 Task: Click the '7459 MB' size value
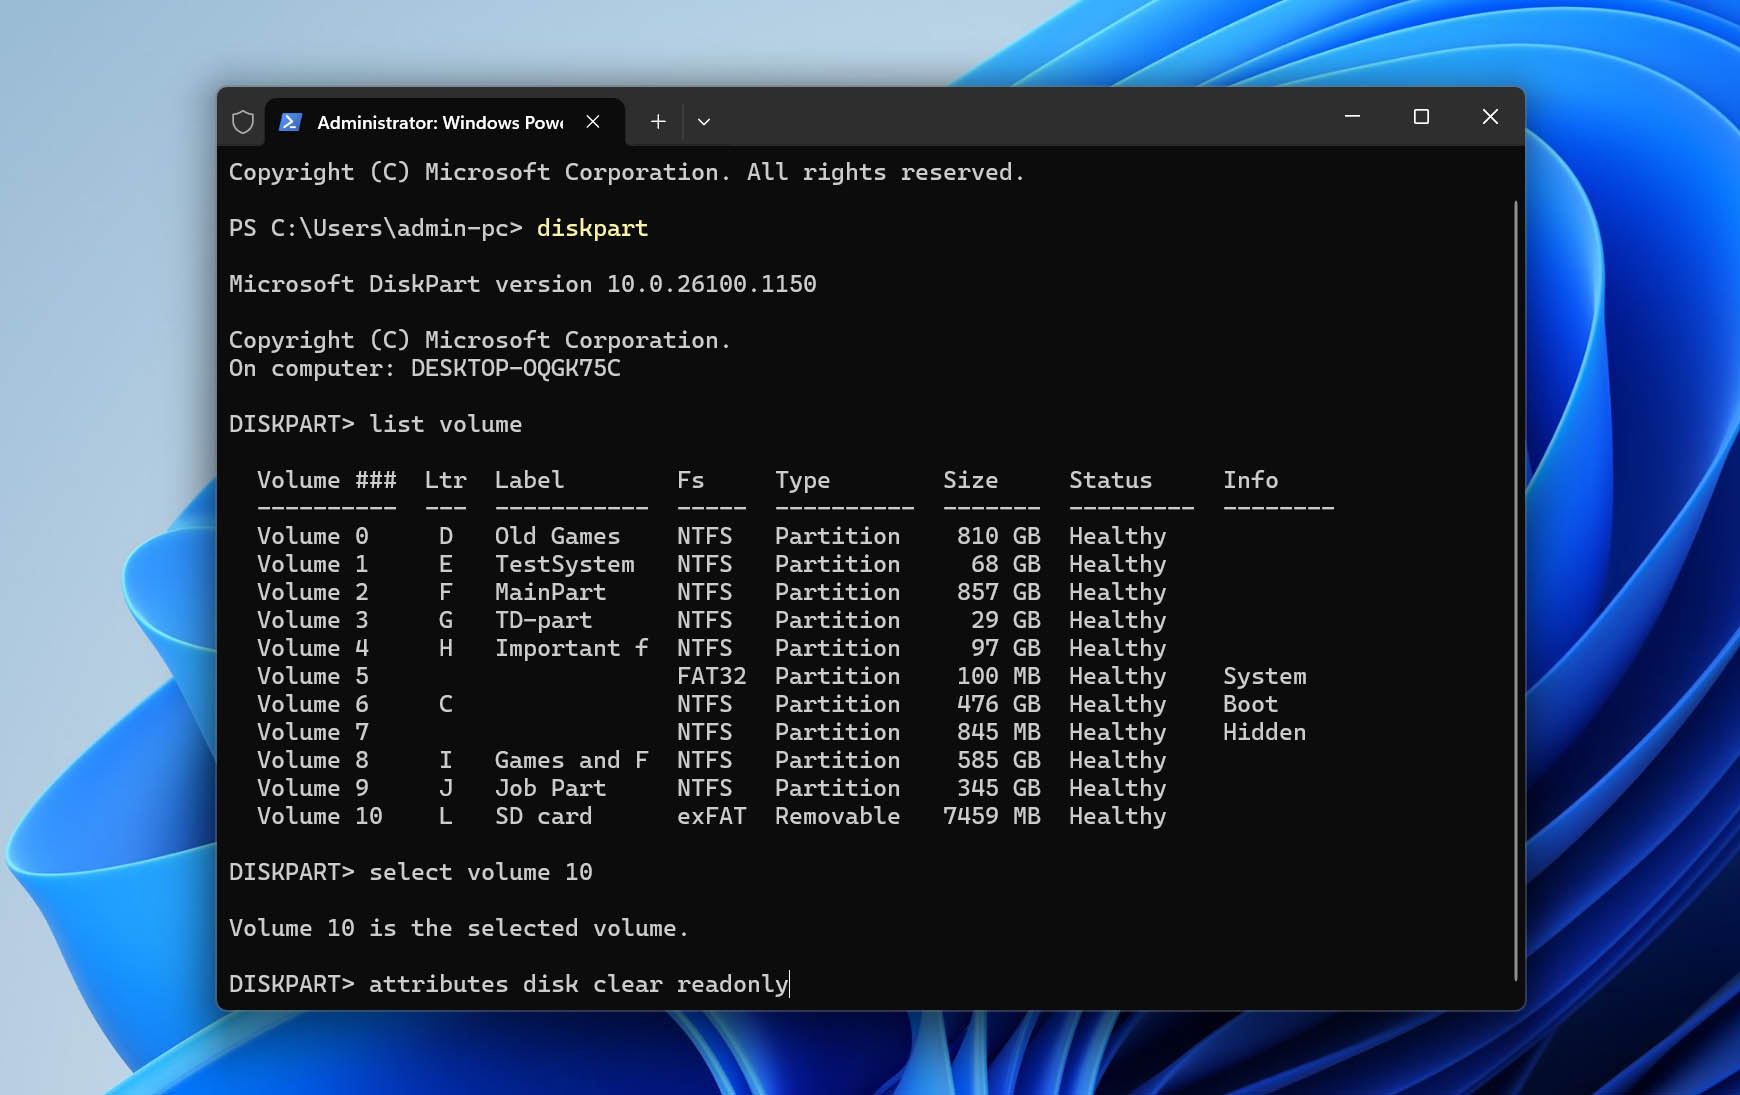[991, 816]
